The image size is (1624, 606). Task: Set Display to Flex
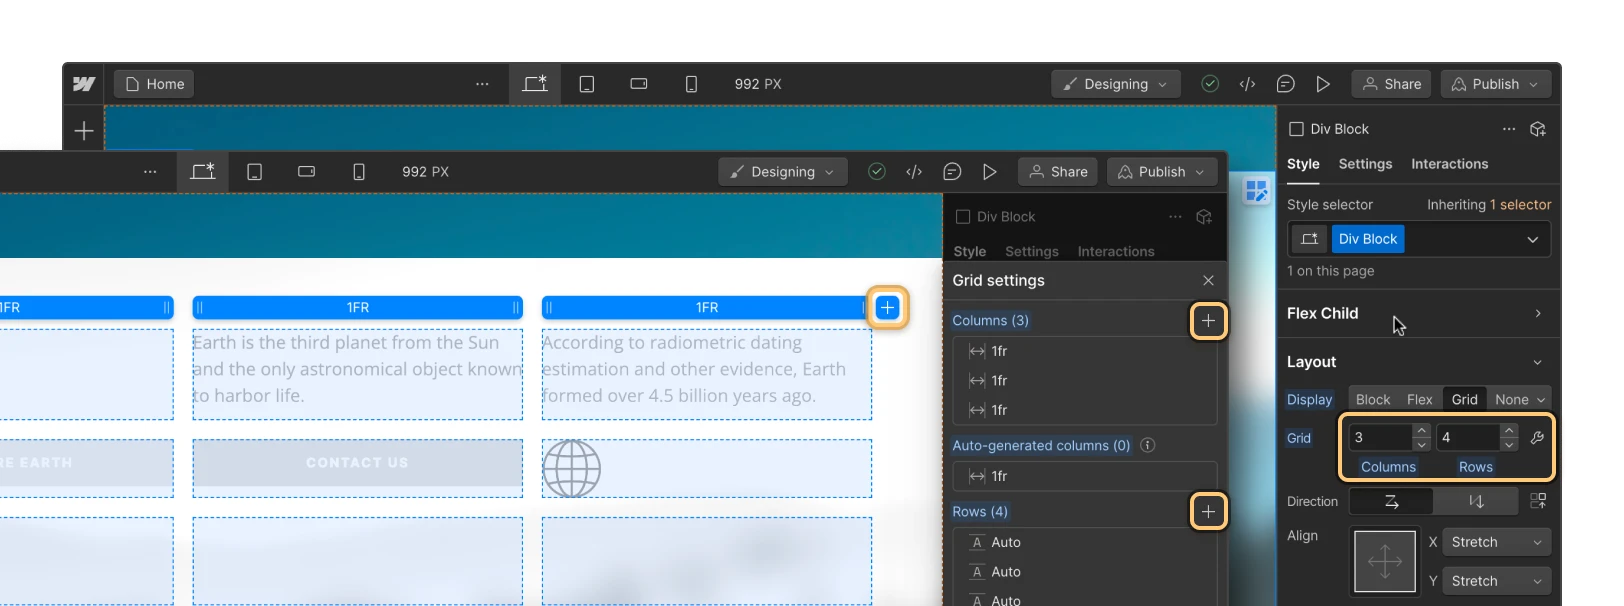click(x=1419, y=399)
